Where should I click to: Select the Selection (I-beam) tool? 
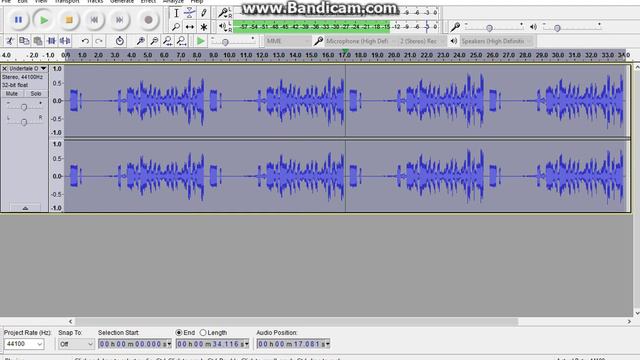(176, 13)
